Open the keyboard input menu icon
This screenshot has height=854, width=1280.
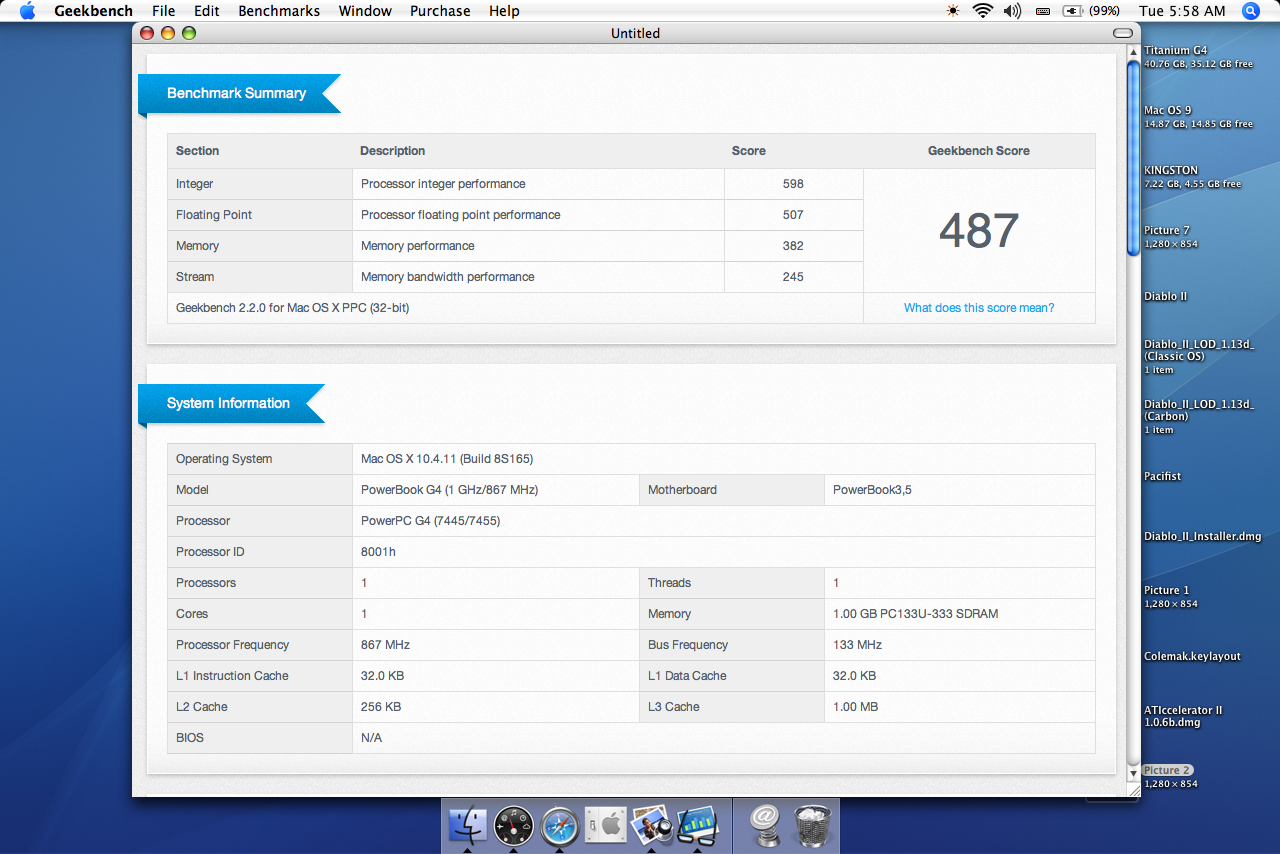point(1043,11)
